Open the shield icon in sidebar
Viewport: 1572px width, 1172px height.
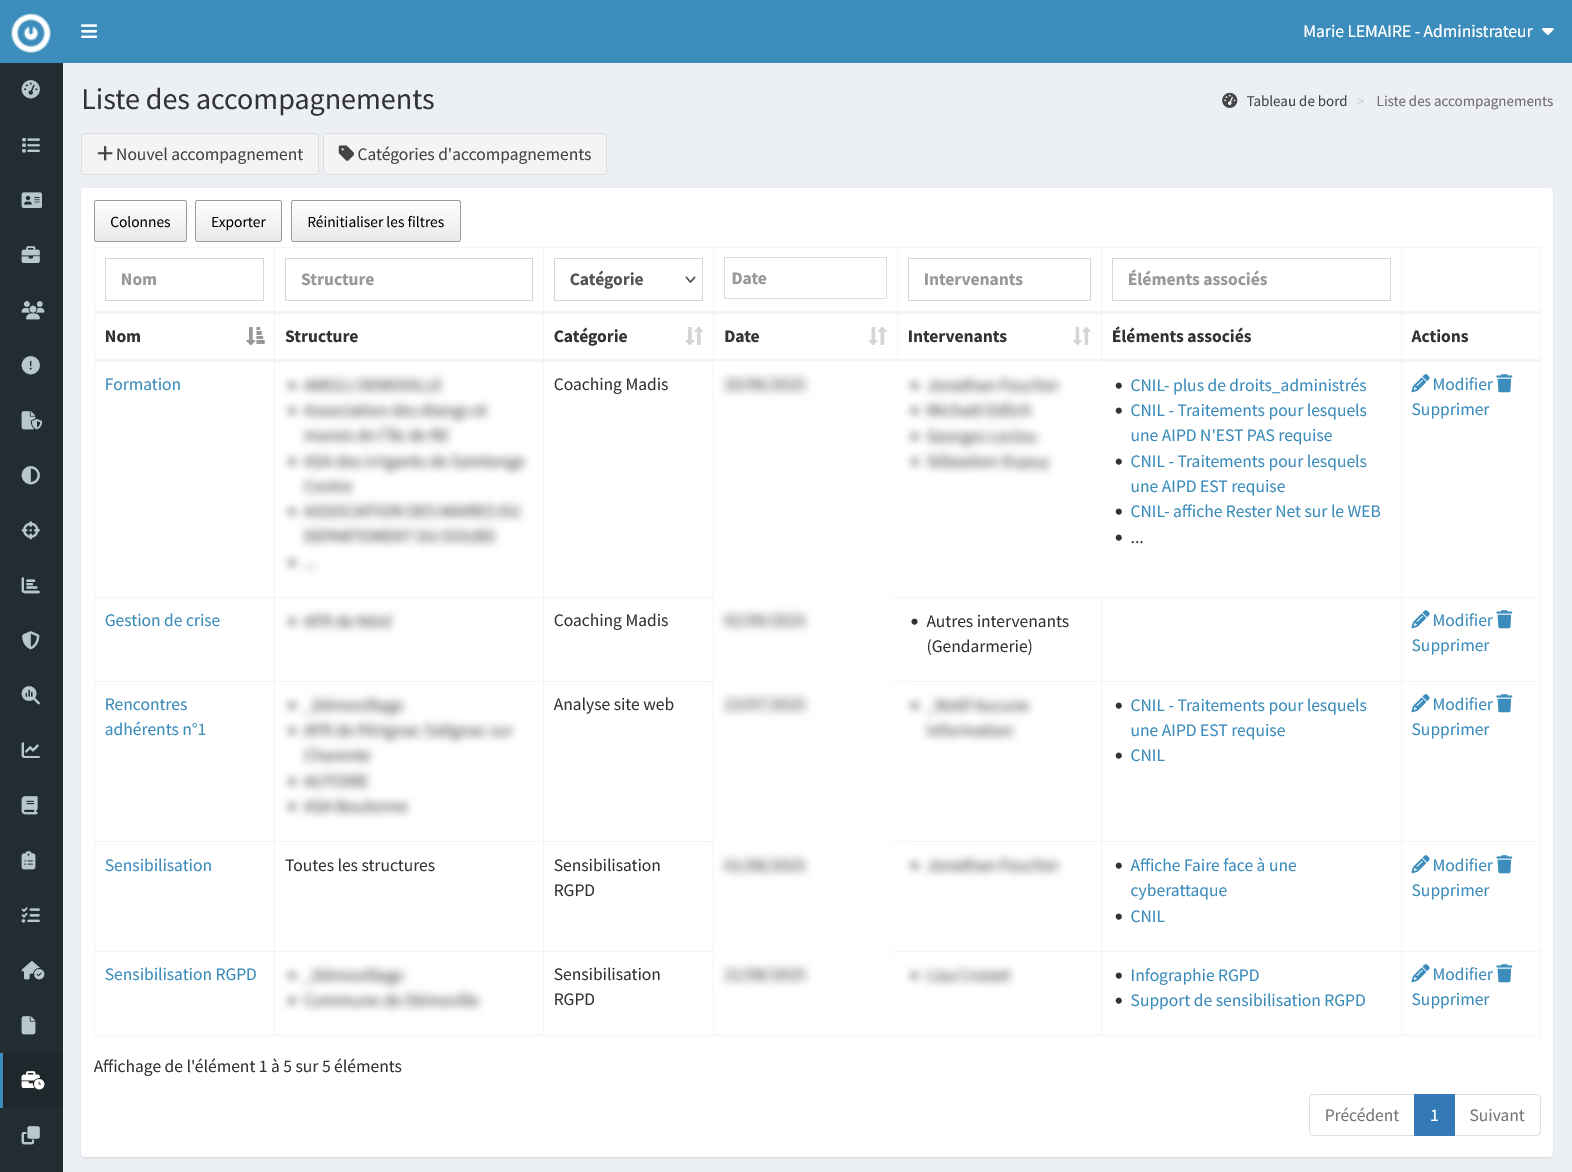click(31, 640)
